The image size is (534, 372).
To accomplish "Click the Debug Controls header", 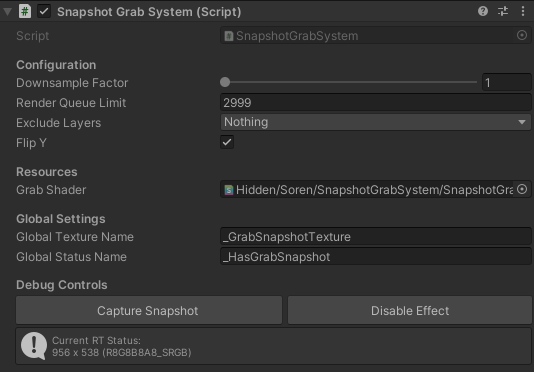I will click(62, 285).
